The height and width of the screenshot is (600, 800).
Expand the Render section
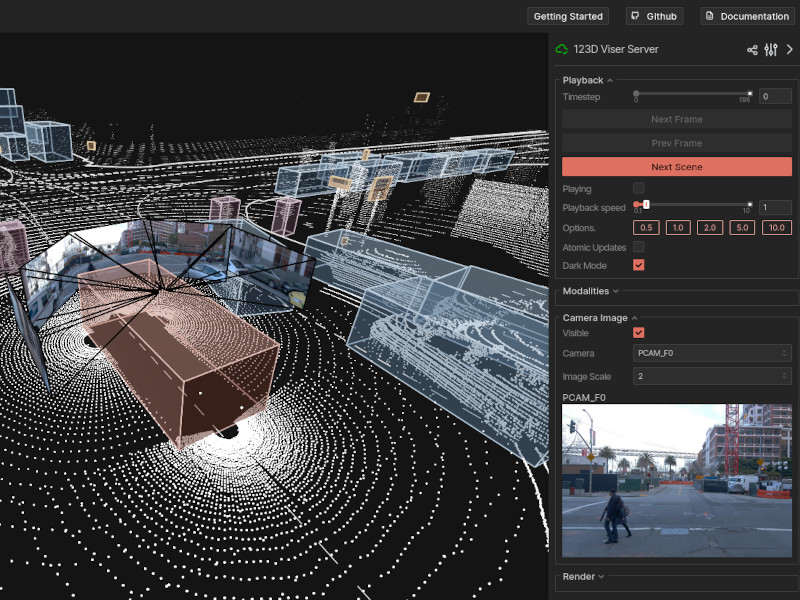[x=583, y=577]
